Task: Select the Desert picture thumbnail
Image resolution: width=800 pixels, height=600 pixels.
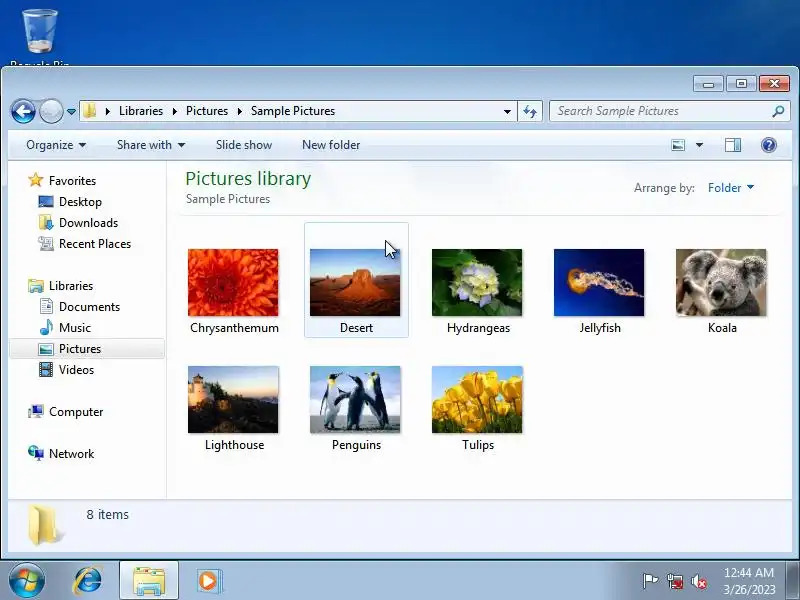Action: 355,283
